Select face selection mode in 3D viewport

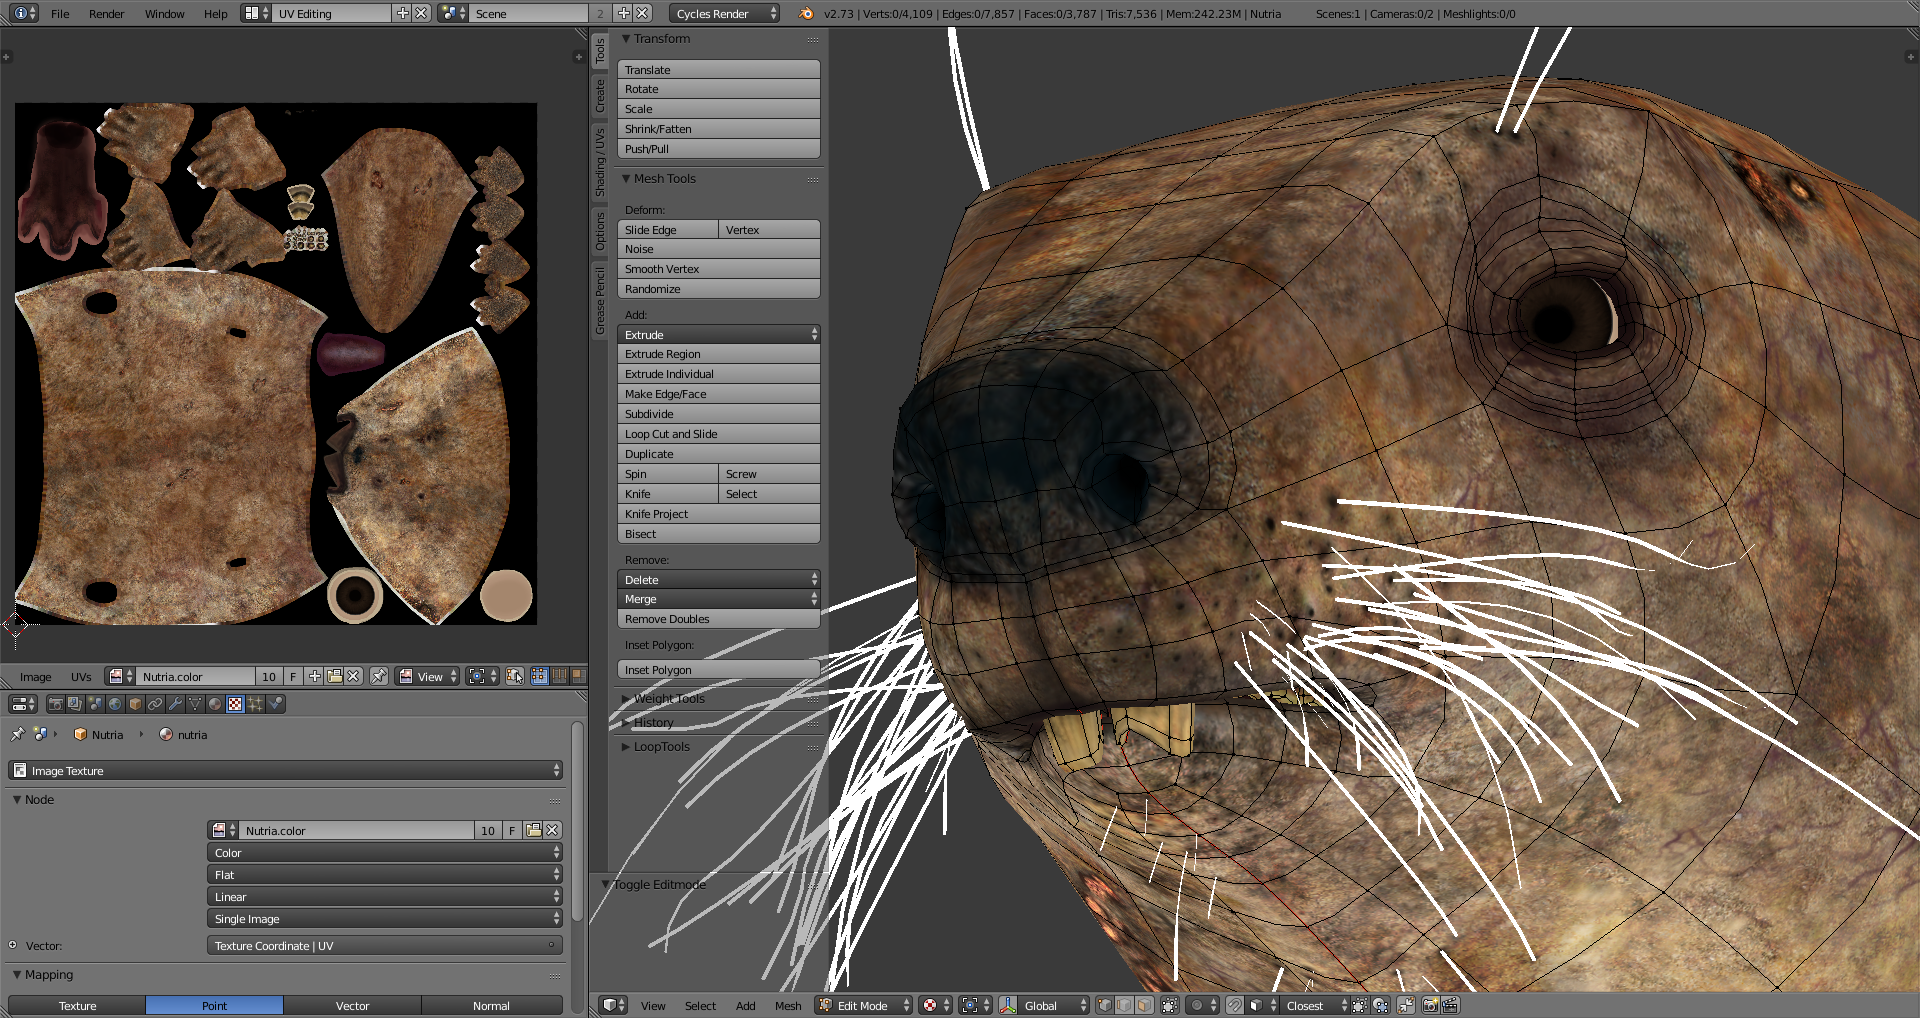(1144, 1006)
